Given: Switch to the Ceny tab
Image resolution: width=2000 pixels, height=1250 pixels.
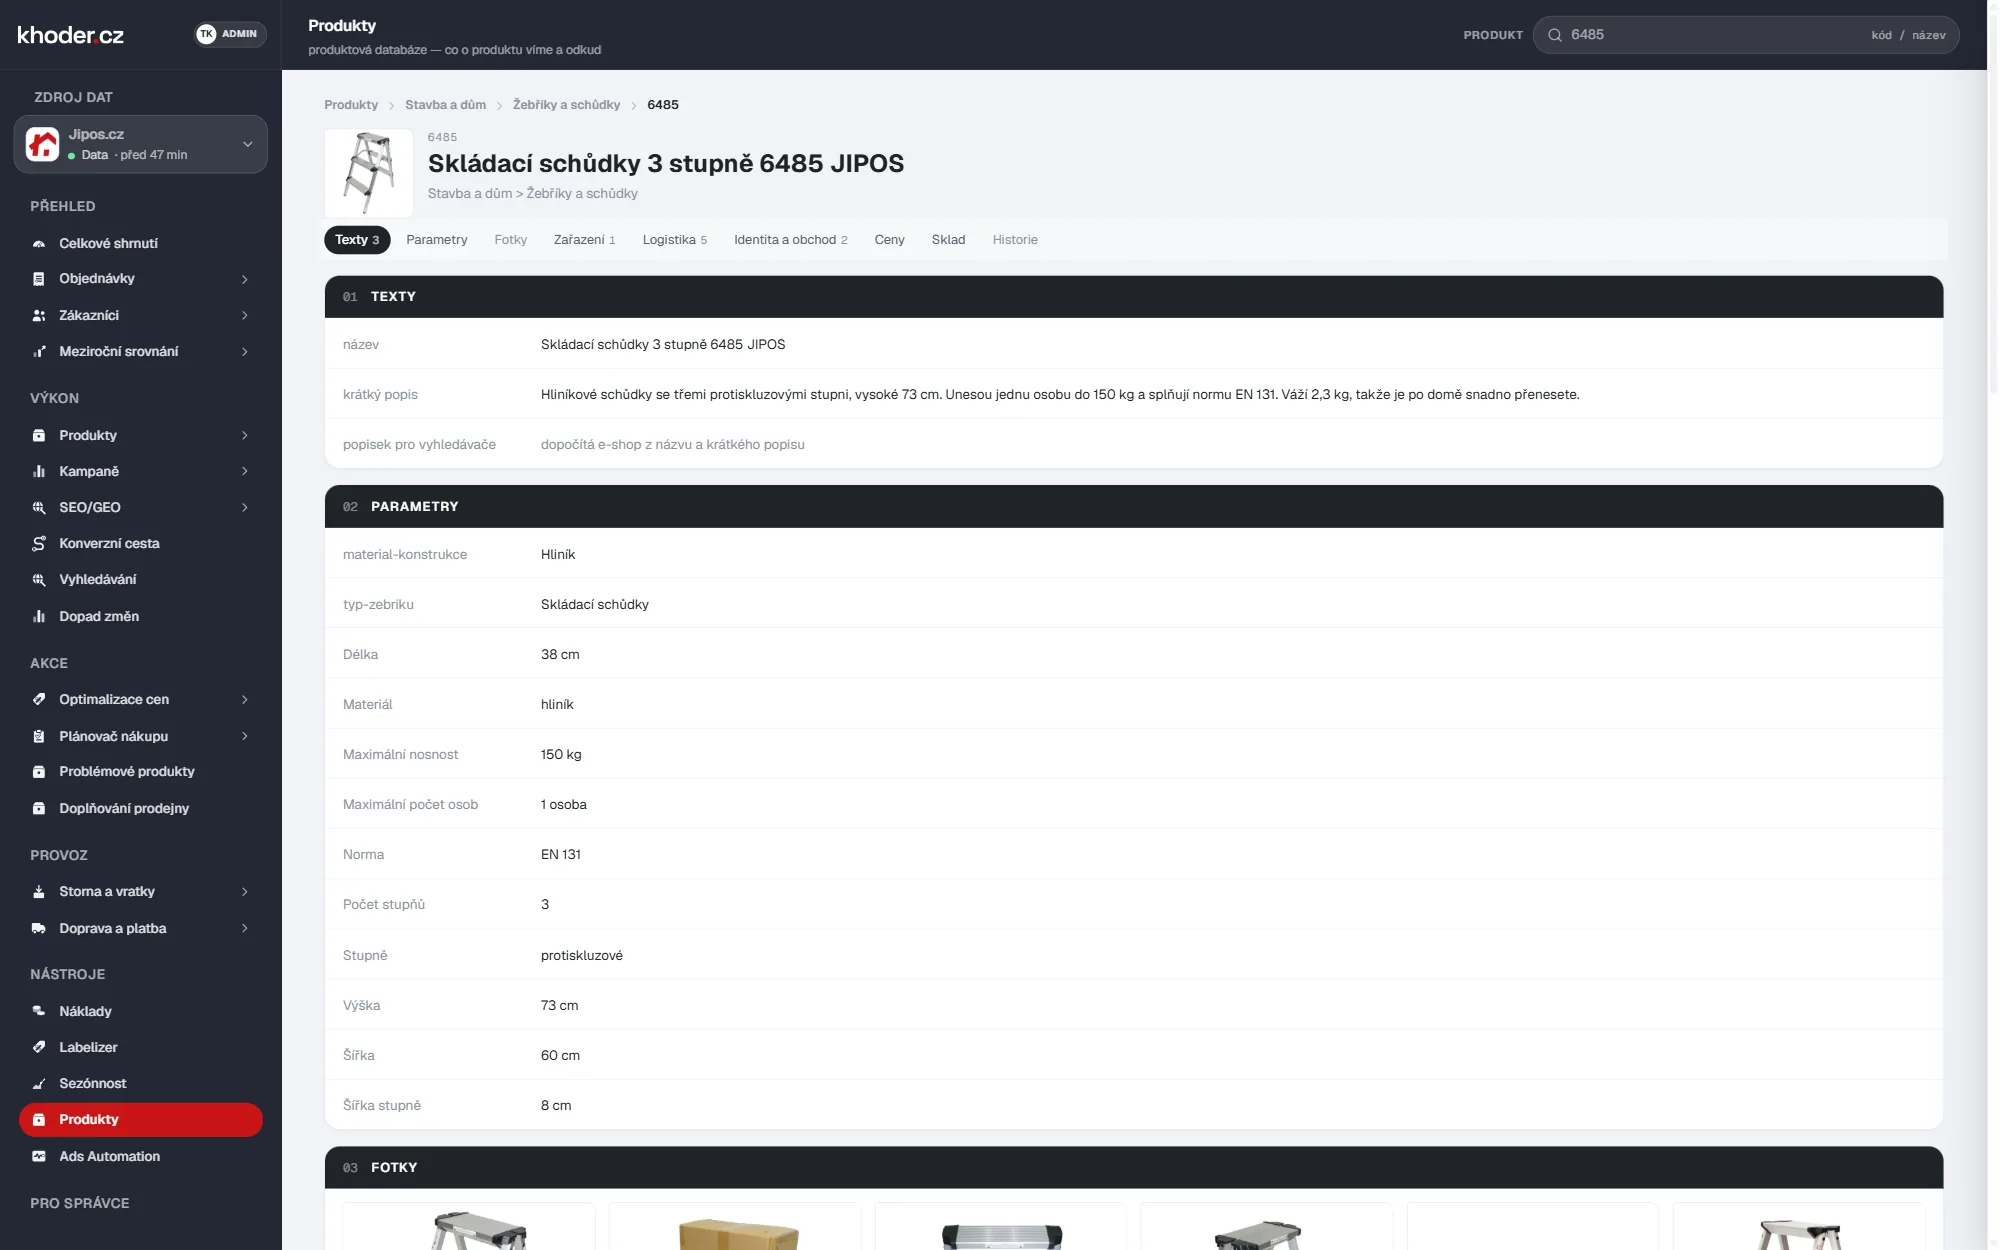Looking at the screenshot, I should tap(889, 240).
